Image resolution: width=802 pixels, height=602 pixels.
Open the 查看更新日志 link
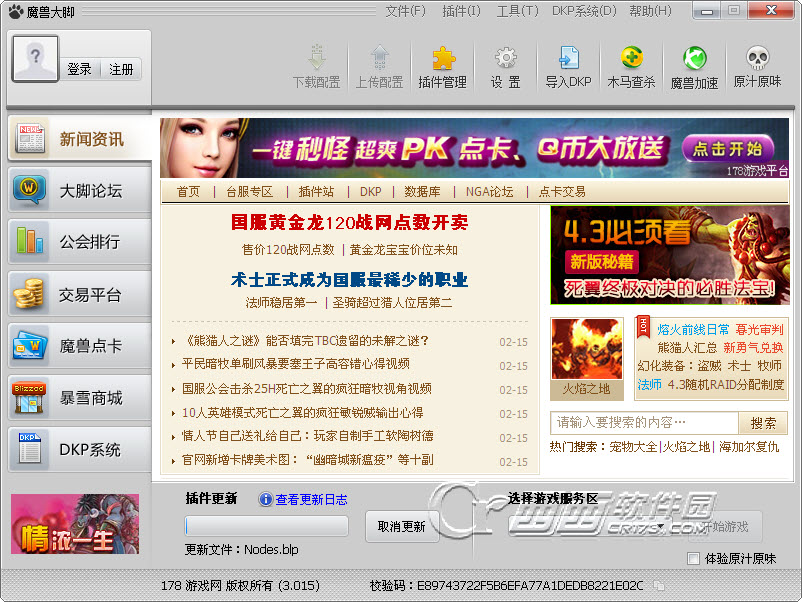(x=311, y=500)
